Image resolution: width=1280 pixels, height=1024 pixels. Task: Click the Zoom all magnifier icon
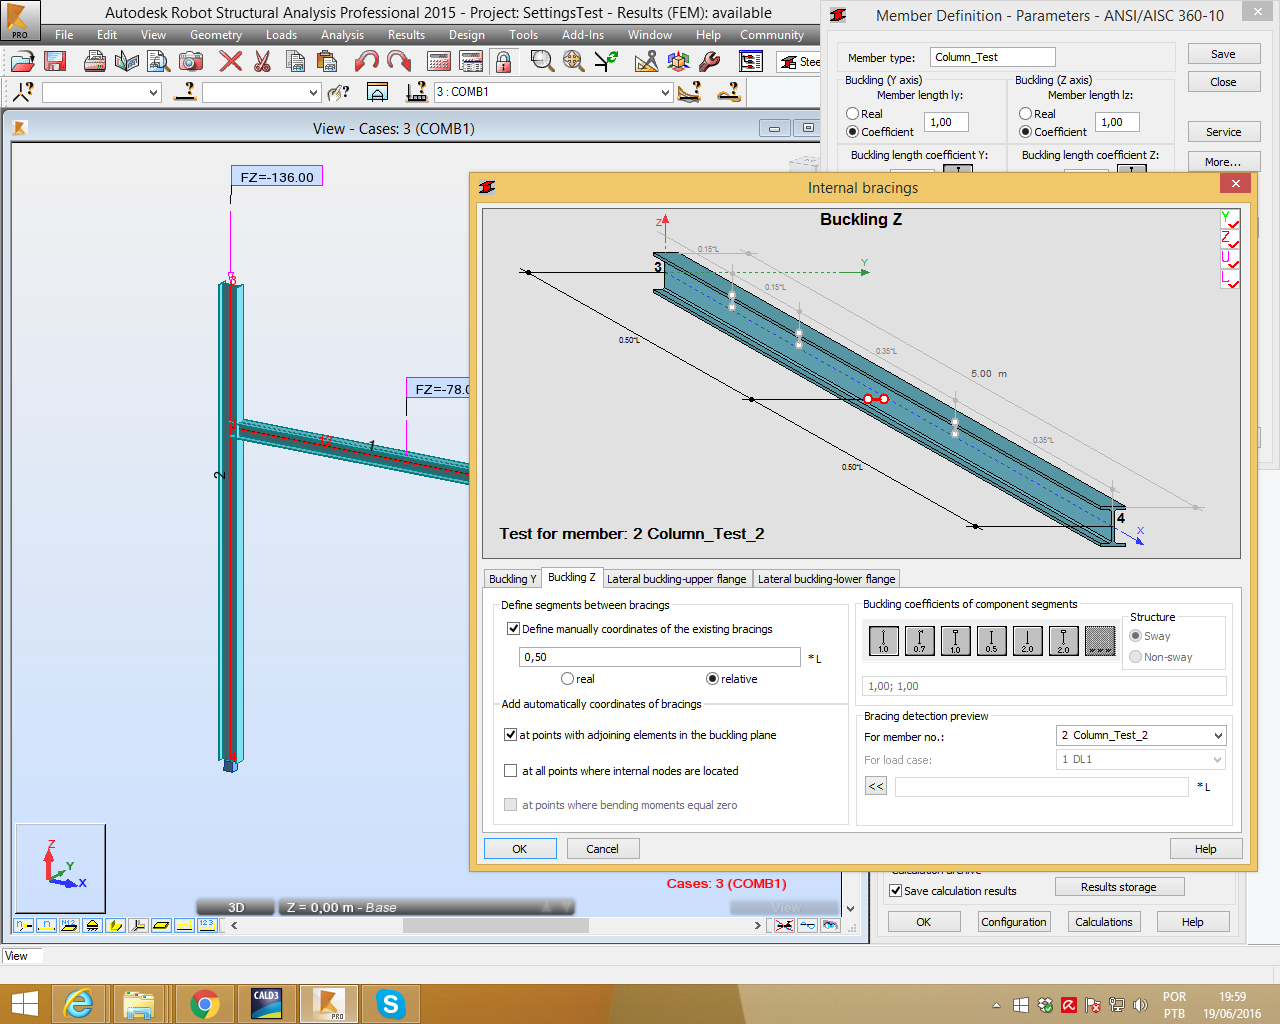574,62
